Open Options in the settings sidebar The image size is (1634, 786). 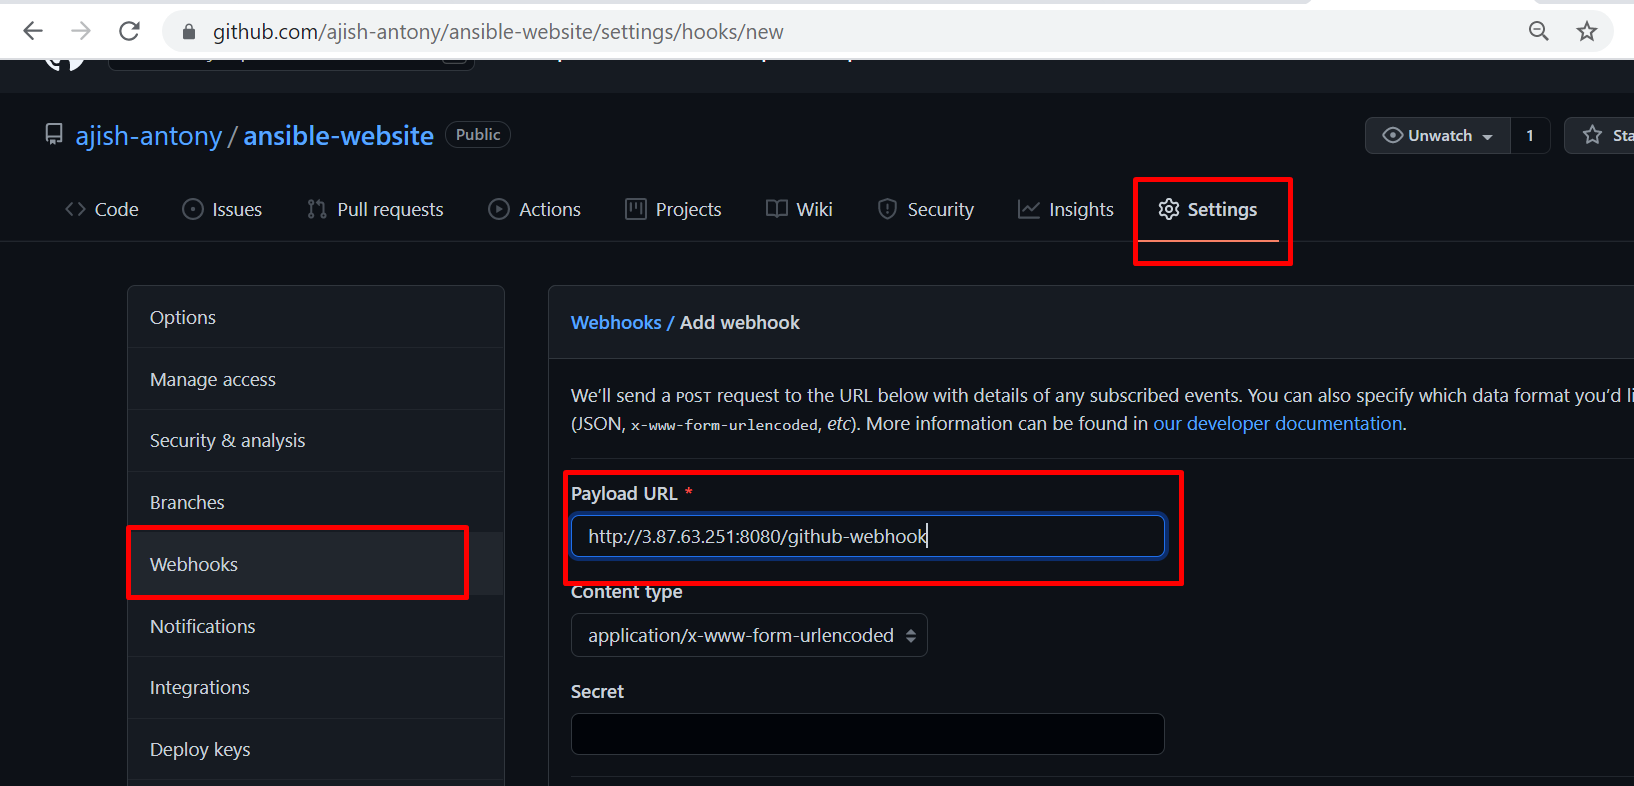pos(316,317)
